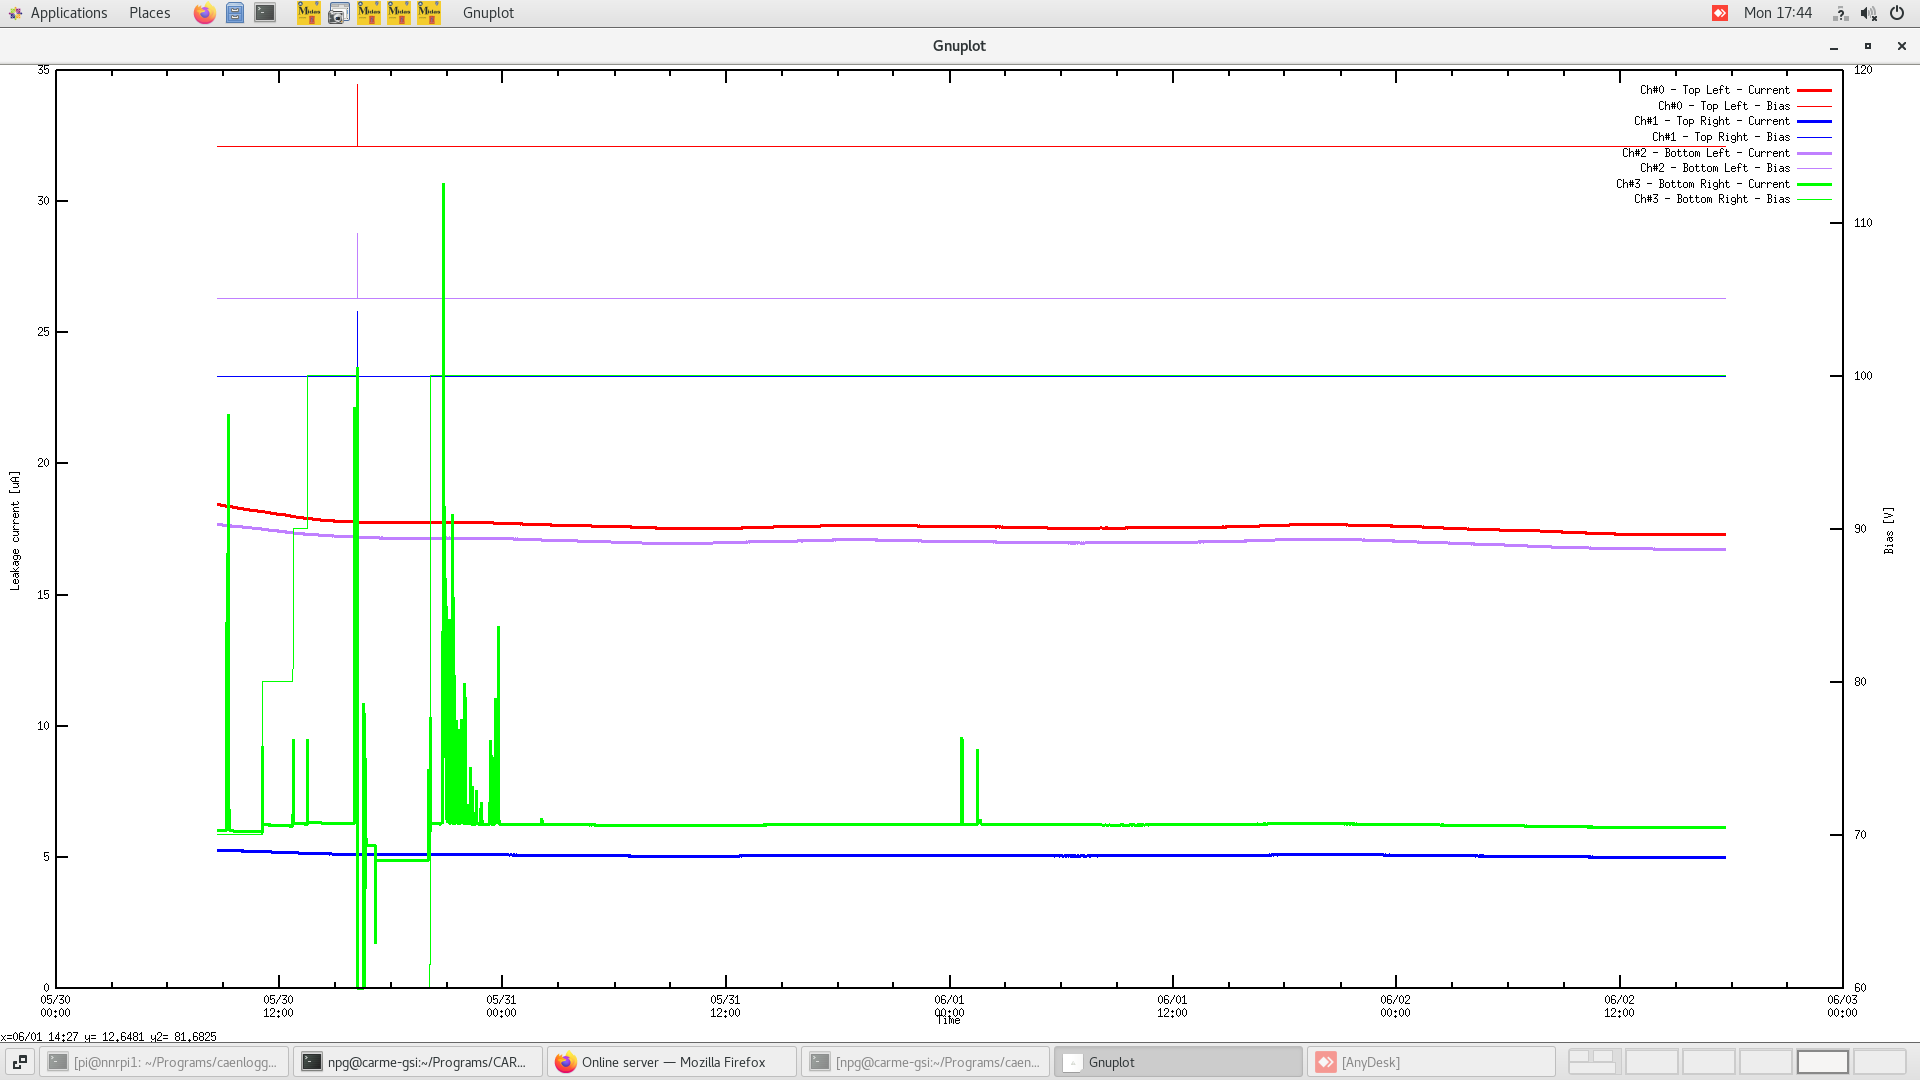Screen dimensions: 1920x1080
Task: Click the power icon in the system tray
Action: (x=1896, y=13)
